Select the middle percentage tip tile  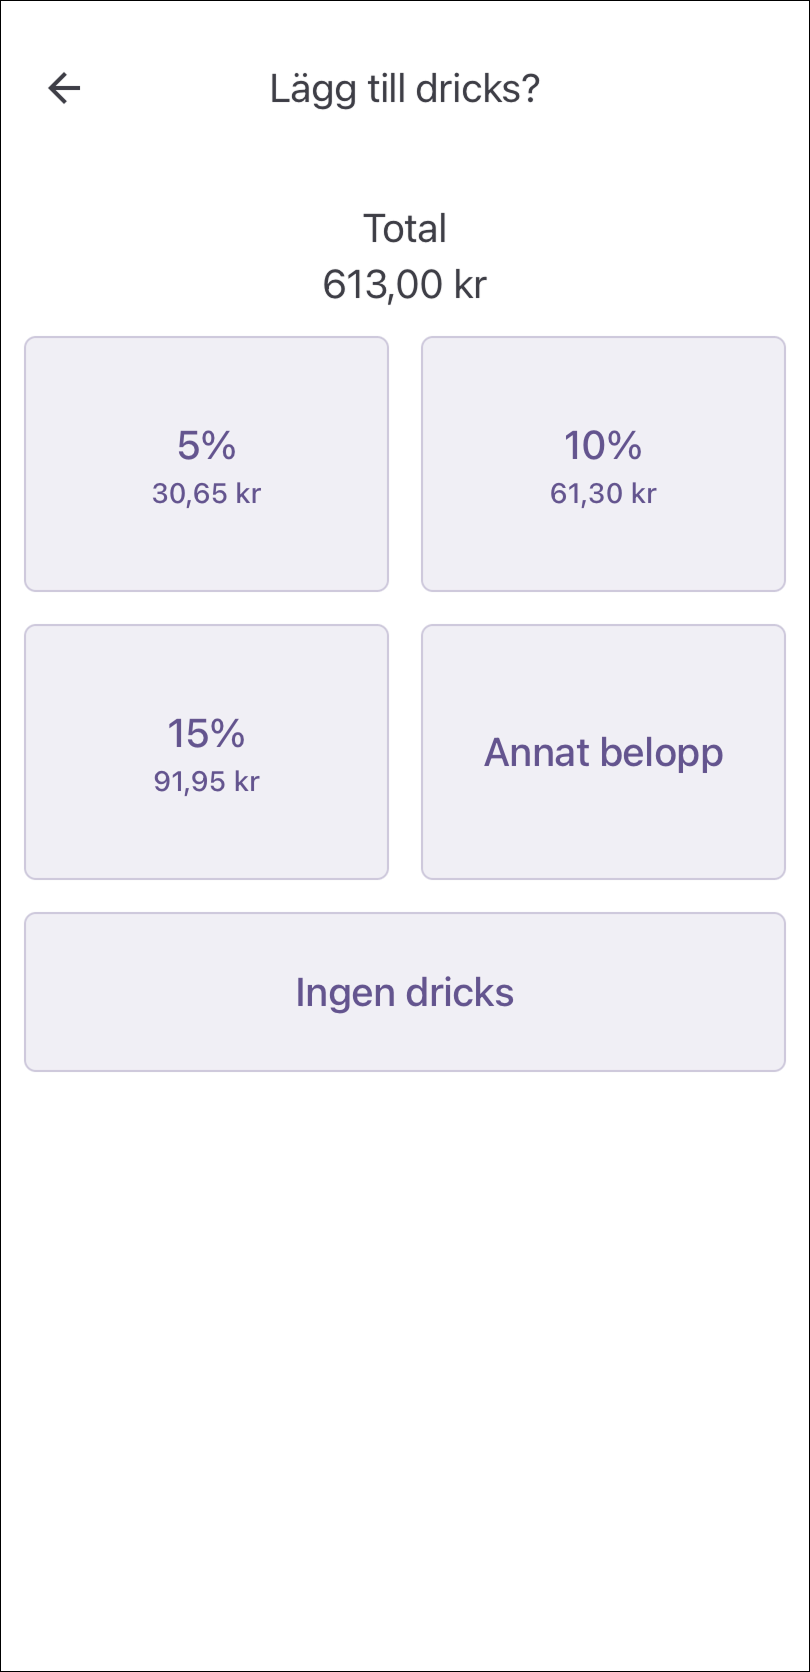pyautogui.click(x=603, y=464)
